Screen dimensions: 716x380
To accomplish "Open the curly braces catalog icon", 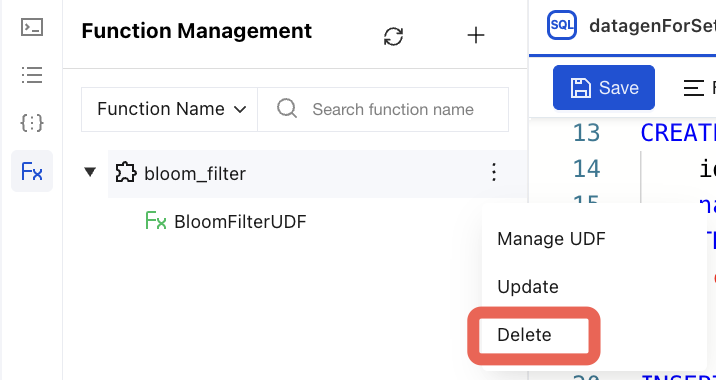I will click(x=32, y=122).
